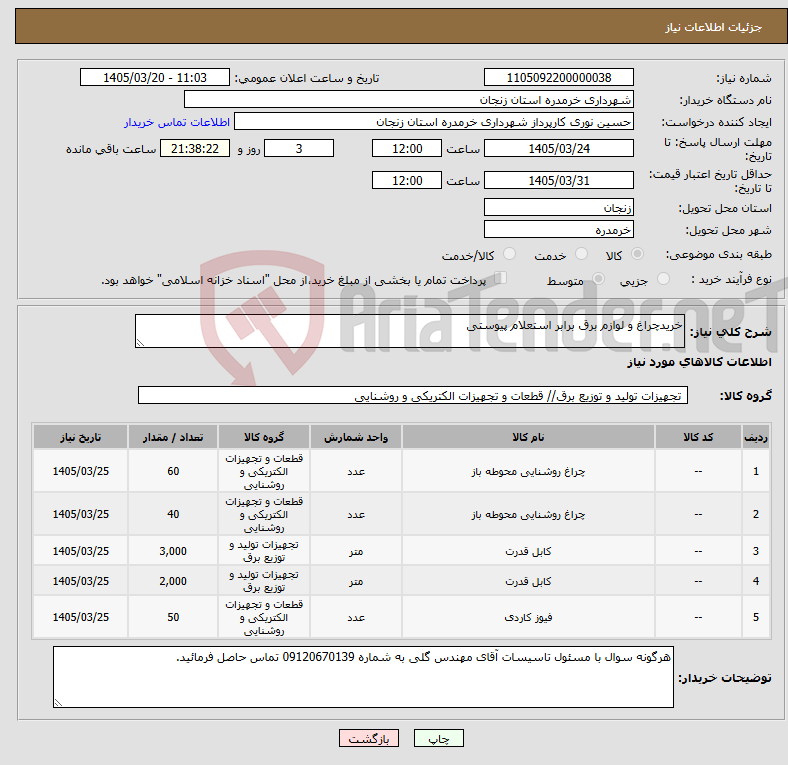The height and width of the screenshot is (765, 788).
Task: Click the need date in row 5
Action: click(x=80, y=617)
